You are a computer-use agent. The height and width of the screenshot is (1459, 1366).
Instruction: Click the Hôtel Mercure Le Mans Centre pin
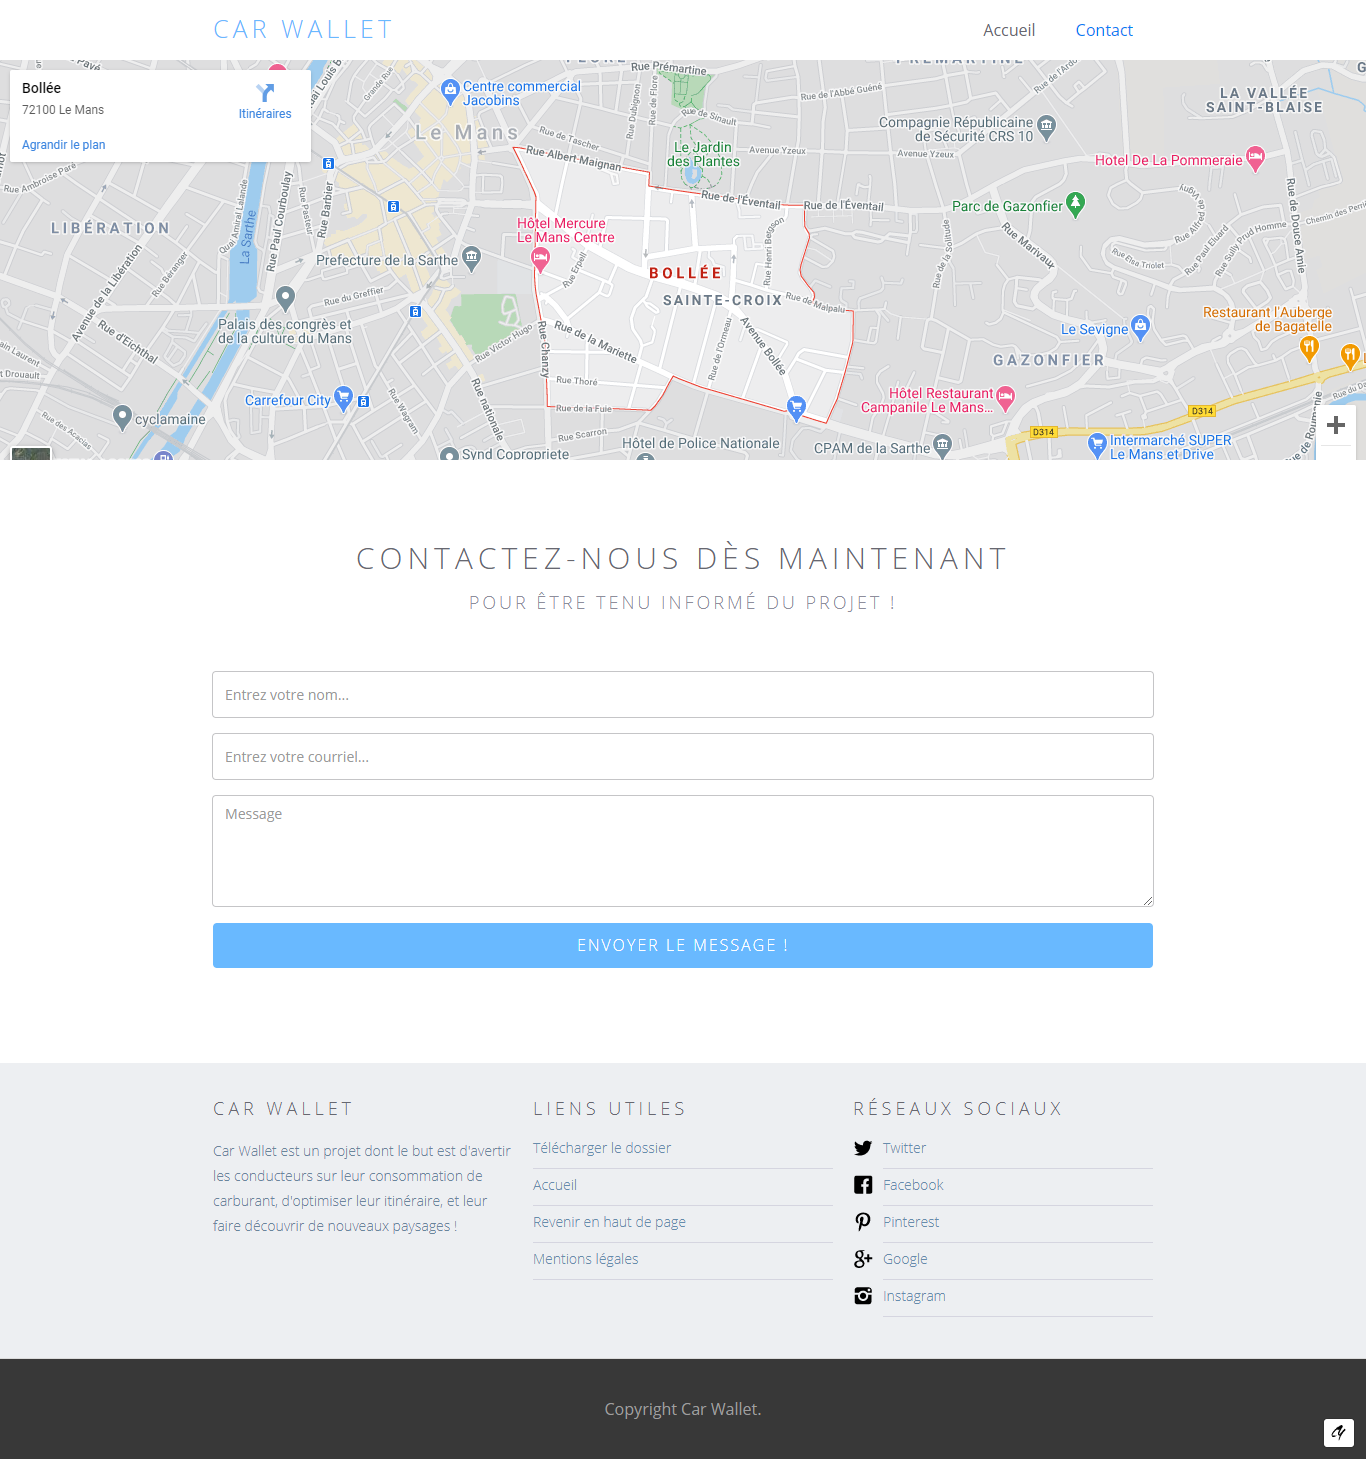pos(541,260)
